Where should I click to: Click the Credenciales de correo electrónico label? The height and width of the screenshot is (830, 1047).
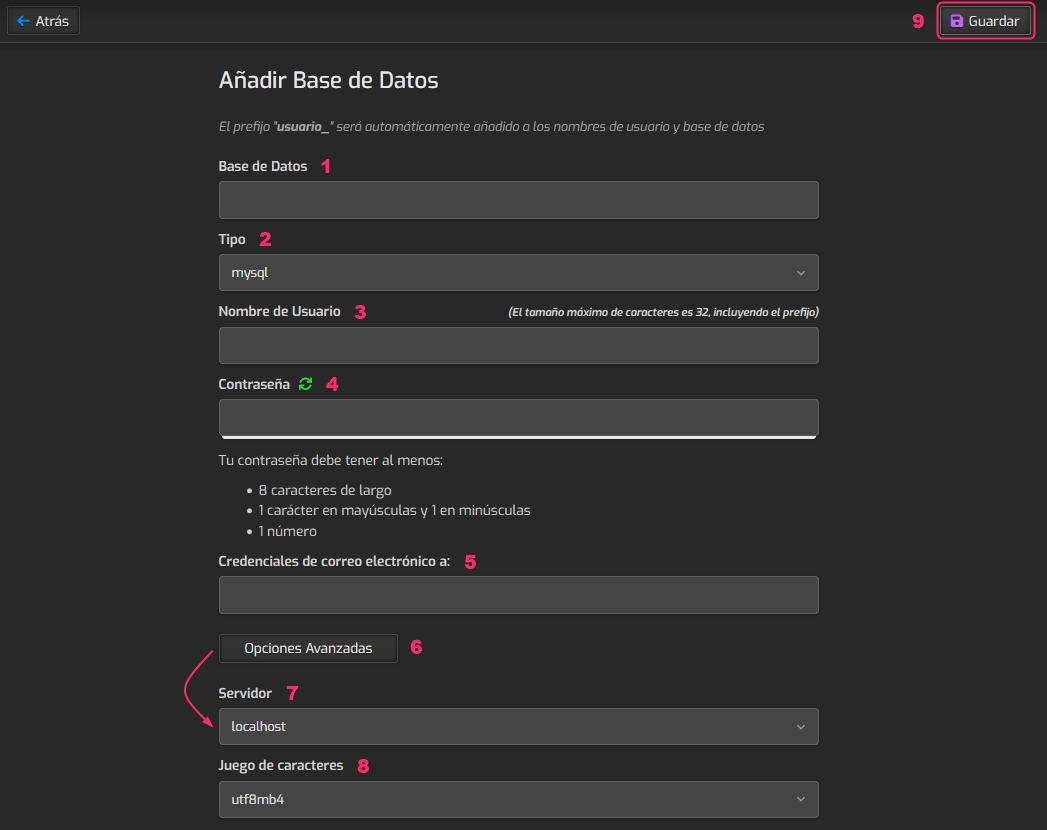click(x=334, y=561)
